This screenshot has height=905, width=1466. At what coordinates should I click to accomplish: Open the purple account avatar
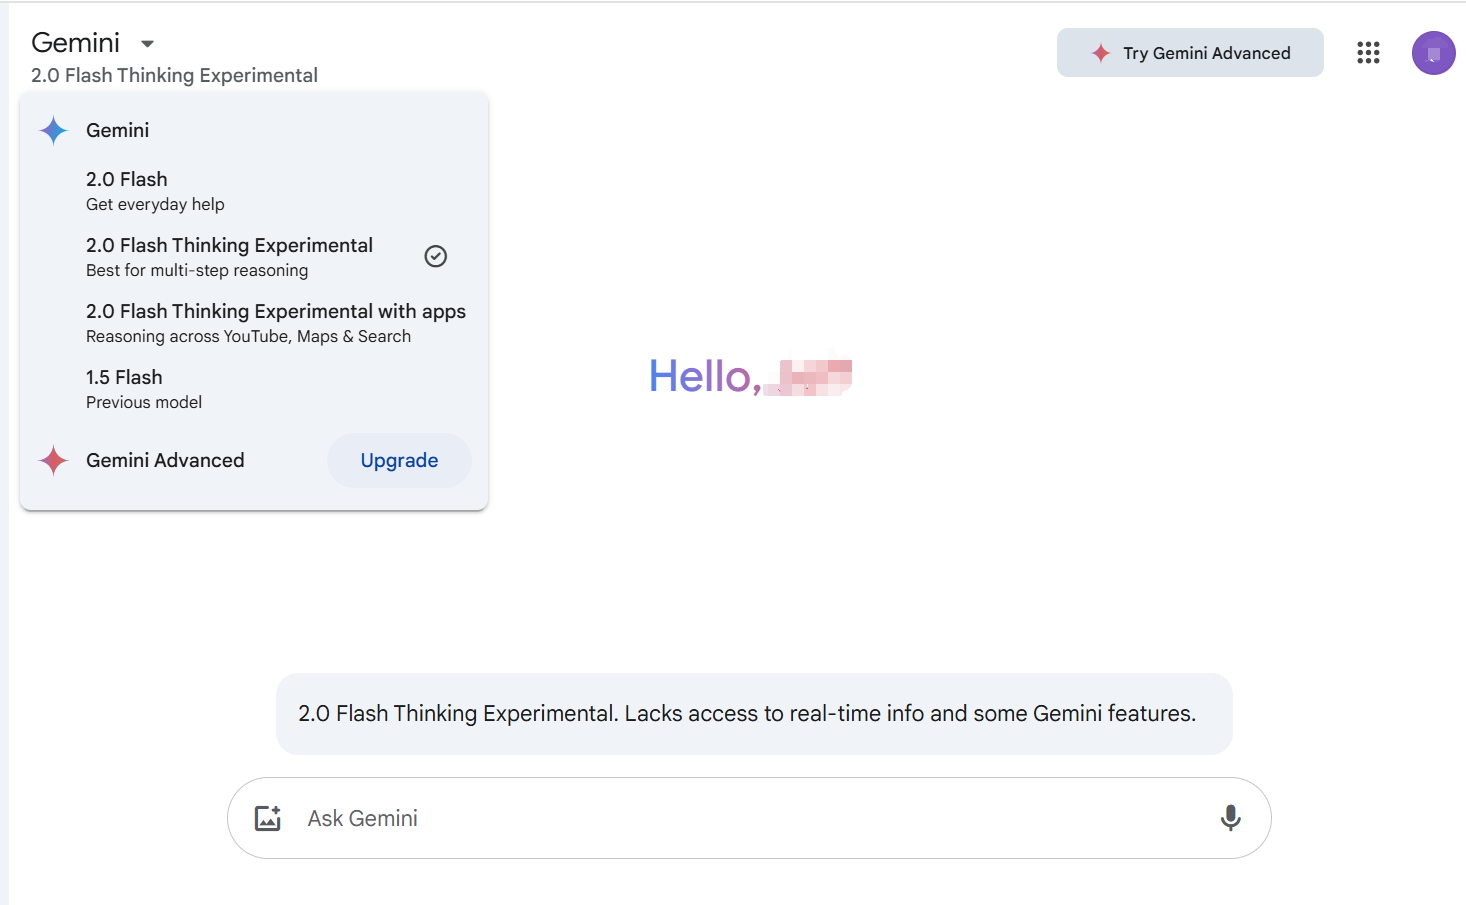pyautogui.click(x=1433, y=53)
